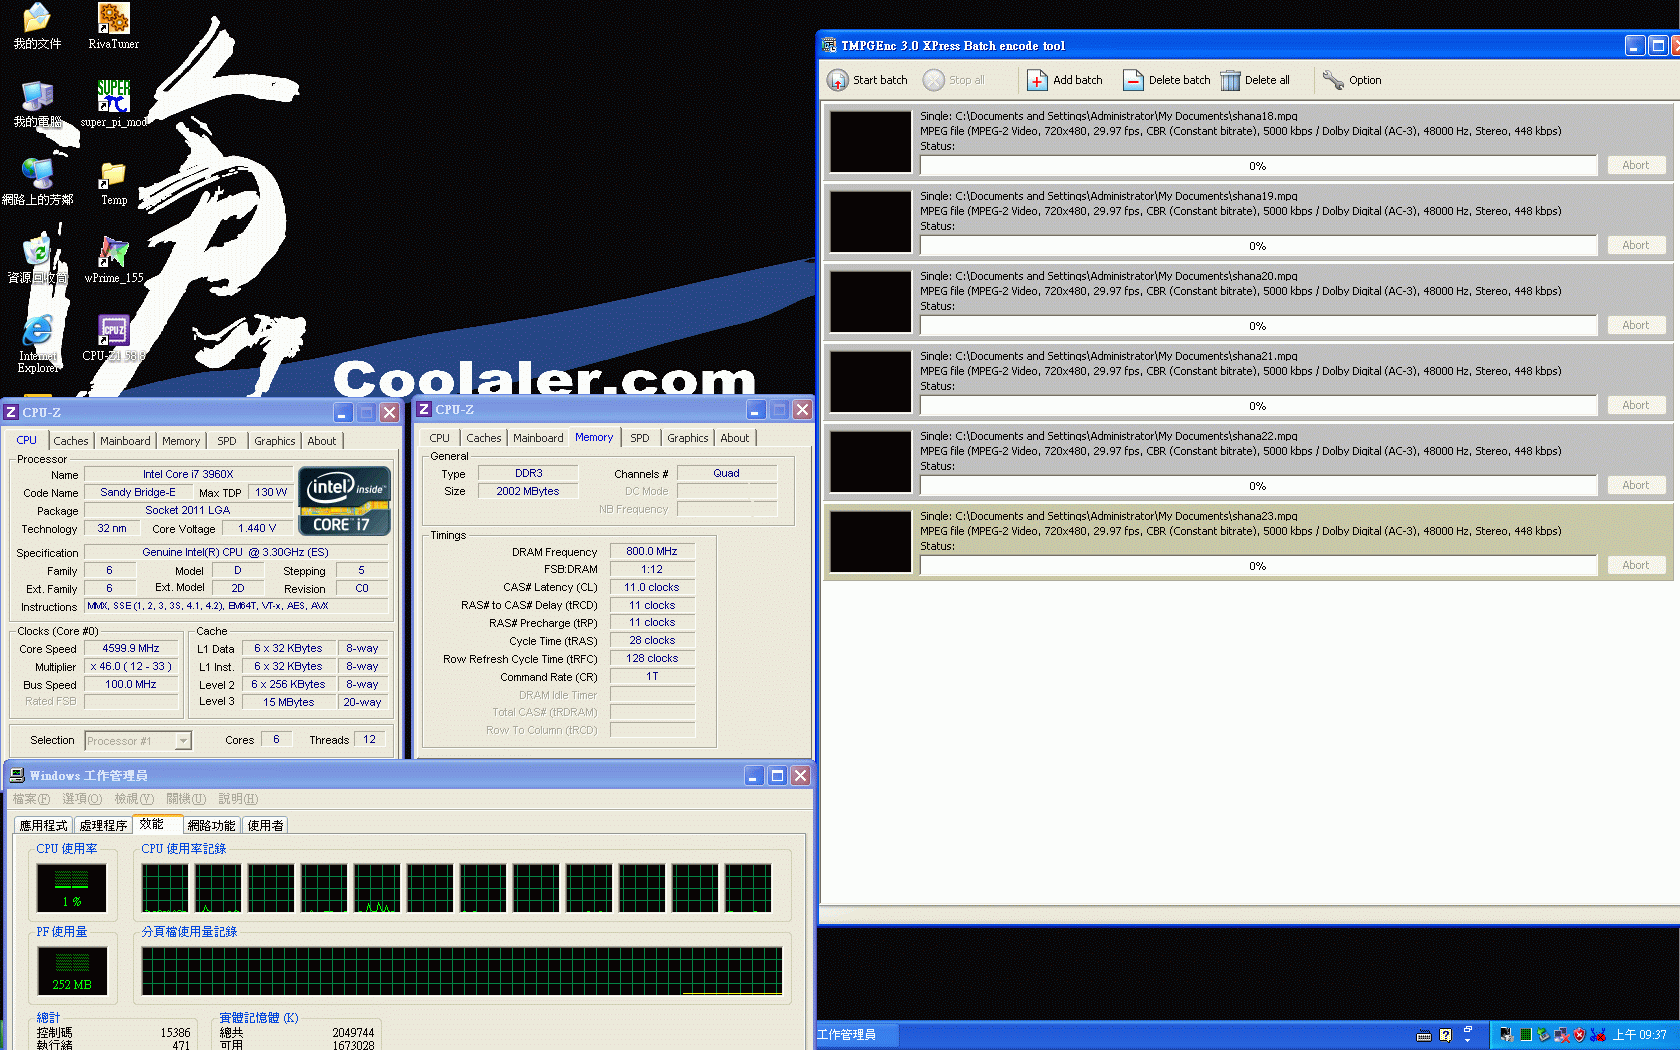Click the Add batch plus icon
This screenshot has width=1680, height=1050.
point(1038,80)
